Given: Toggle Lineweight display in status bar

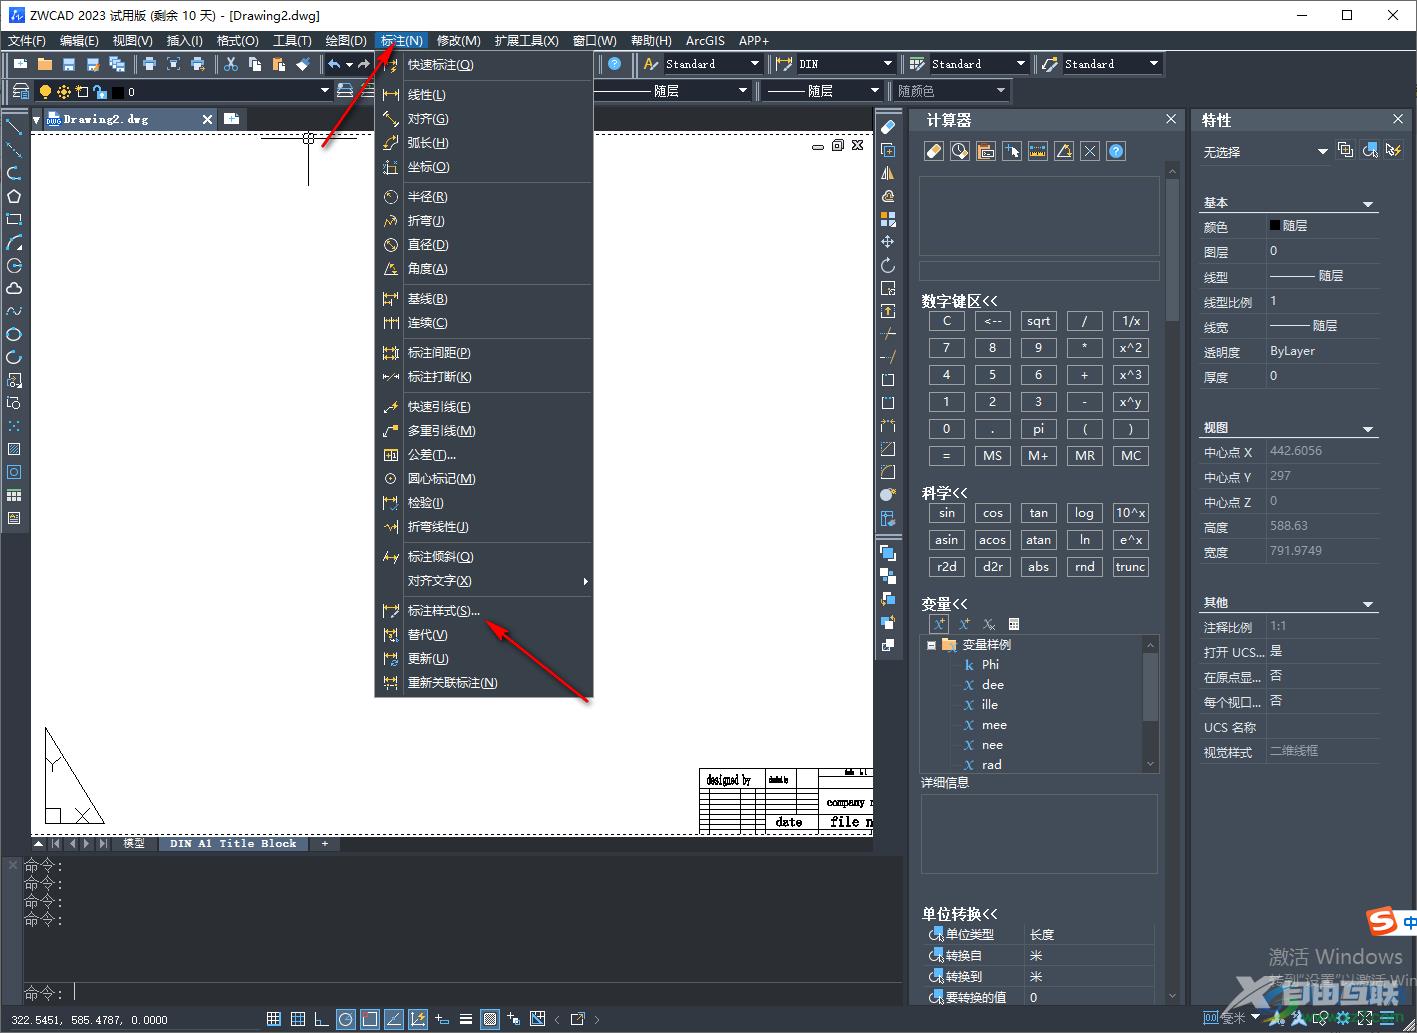Looking at the screenshot, I should tap(466, 1019).
